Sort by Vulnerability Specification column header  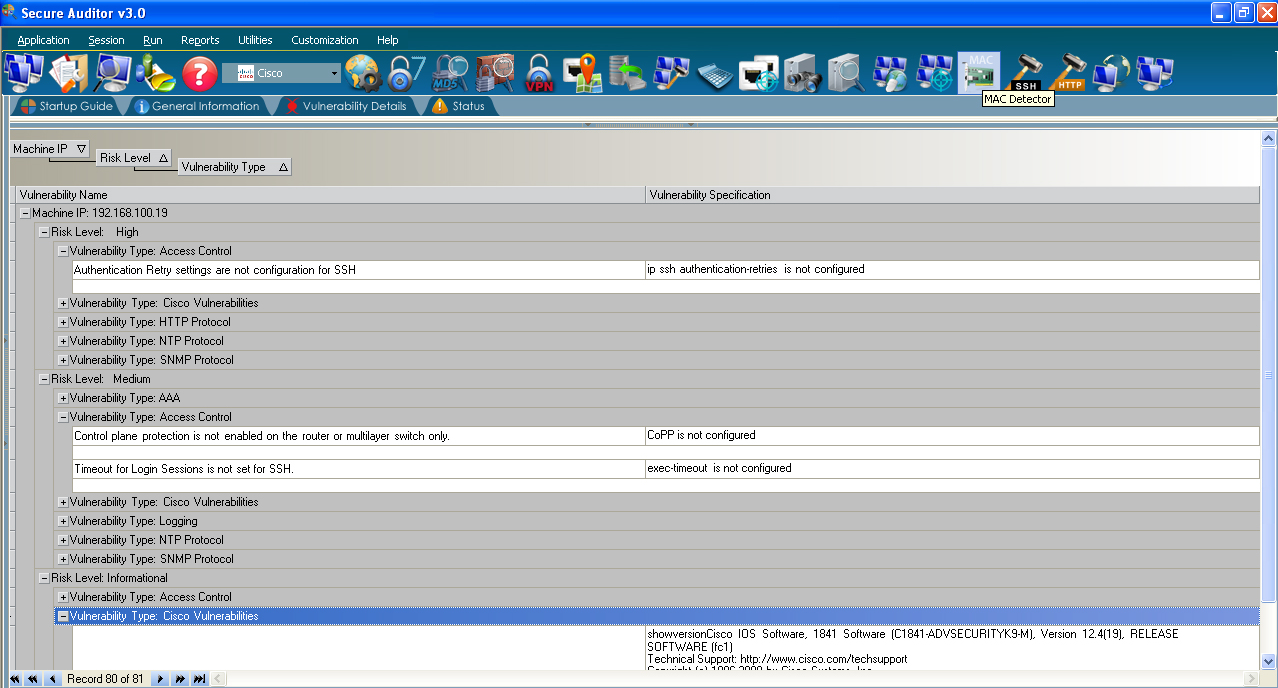[x=952, y=195]
